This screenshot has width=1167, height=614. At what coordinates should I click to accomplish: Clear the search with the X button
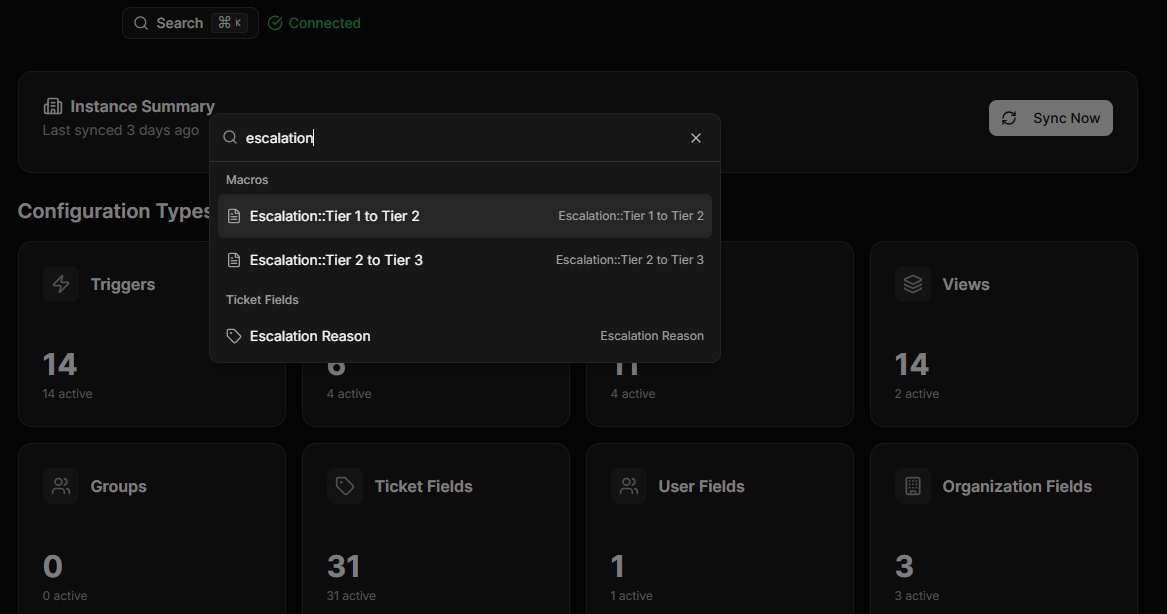696,137
